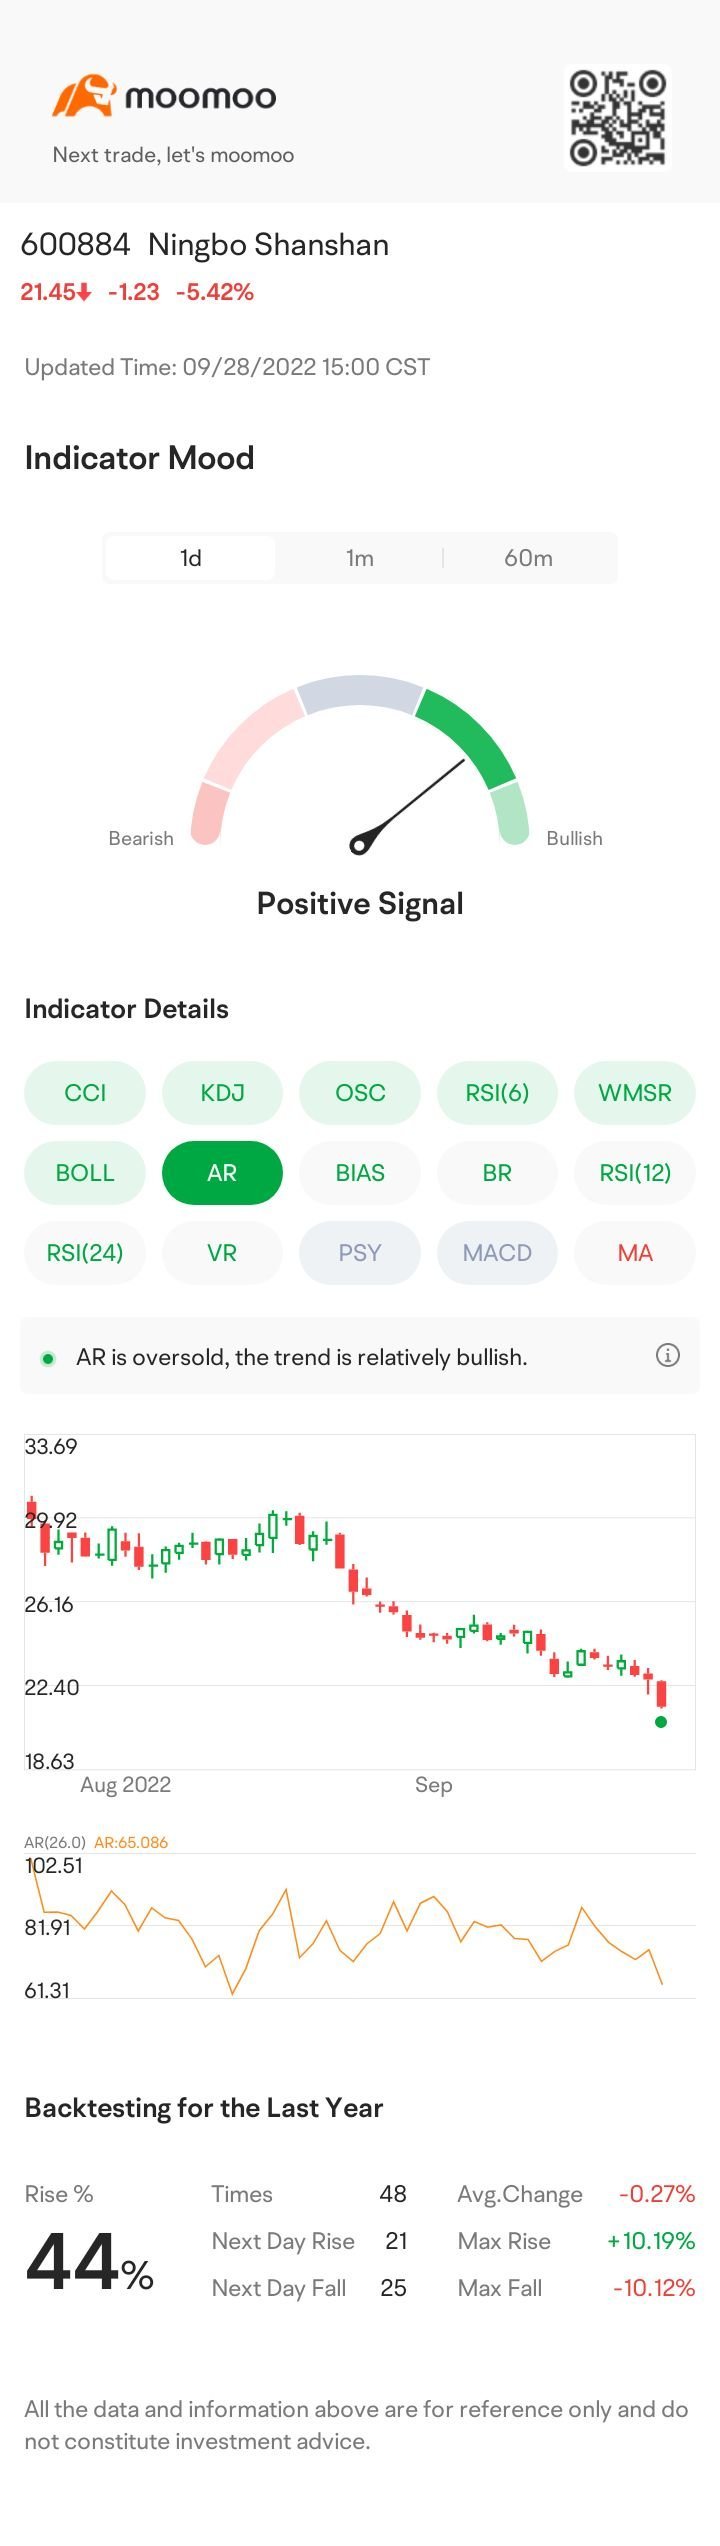Toggle the MACD indicator chip
This screenshot has width=720, height=2546.
[497, 1253]
